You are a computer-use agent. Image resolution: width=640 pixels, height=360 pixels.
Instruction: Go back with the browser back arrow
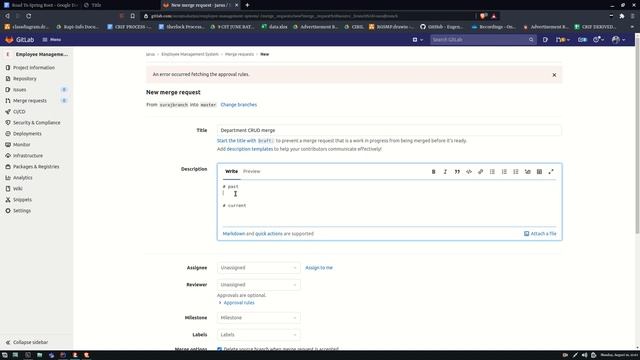tap(7, 16)
